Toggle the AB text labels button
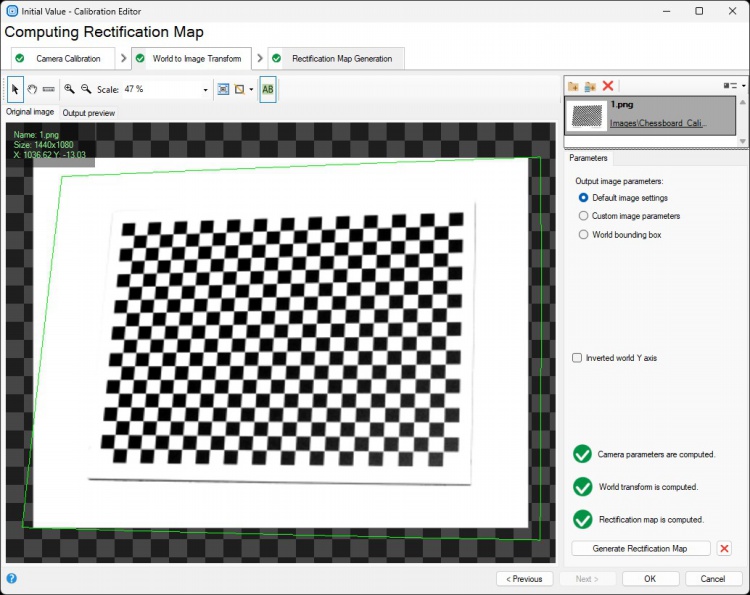750x595 pixels. 268,89
